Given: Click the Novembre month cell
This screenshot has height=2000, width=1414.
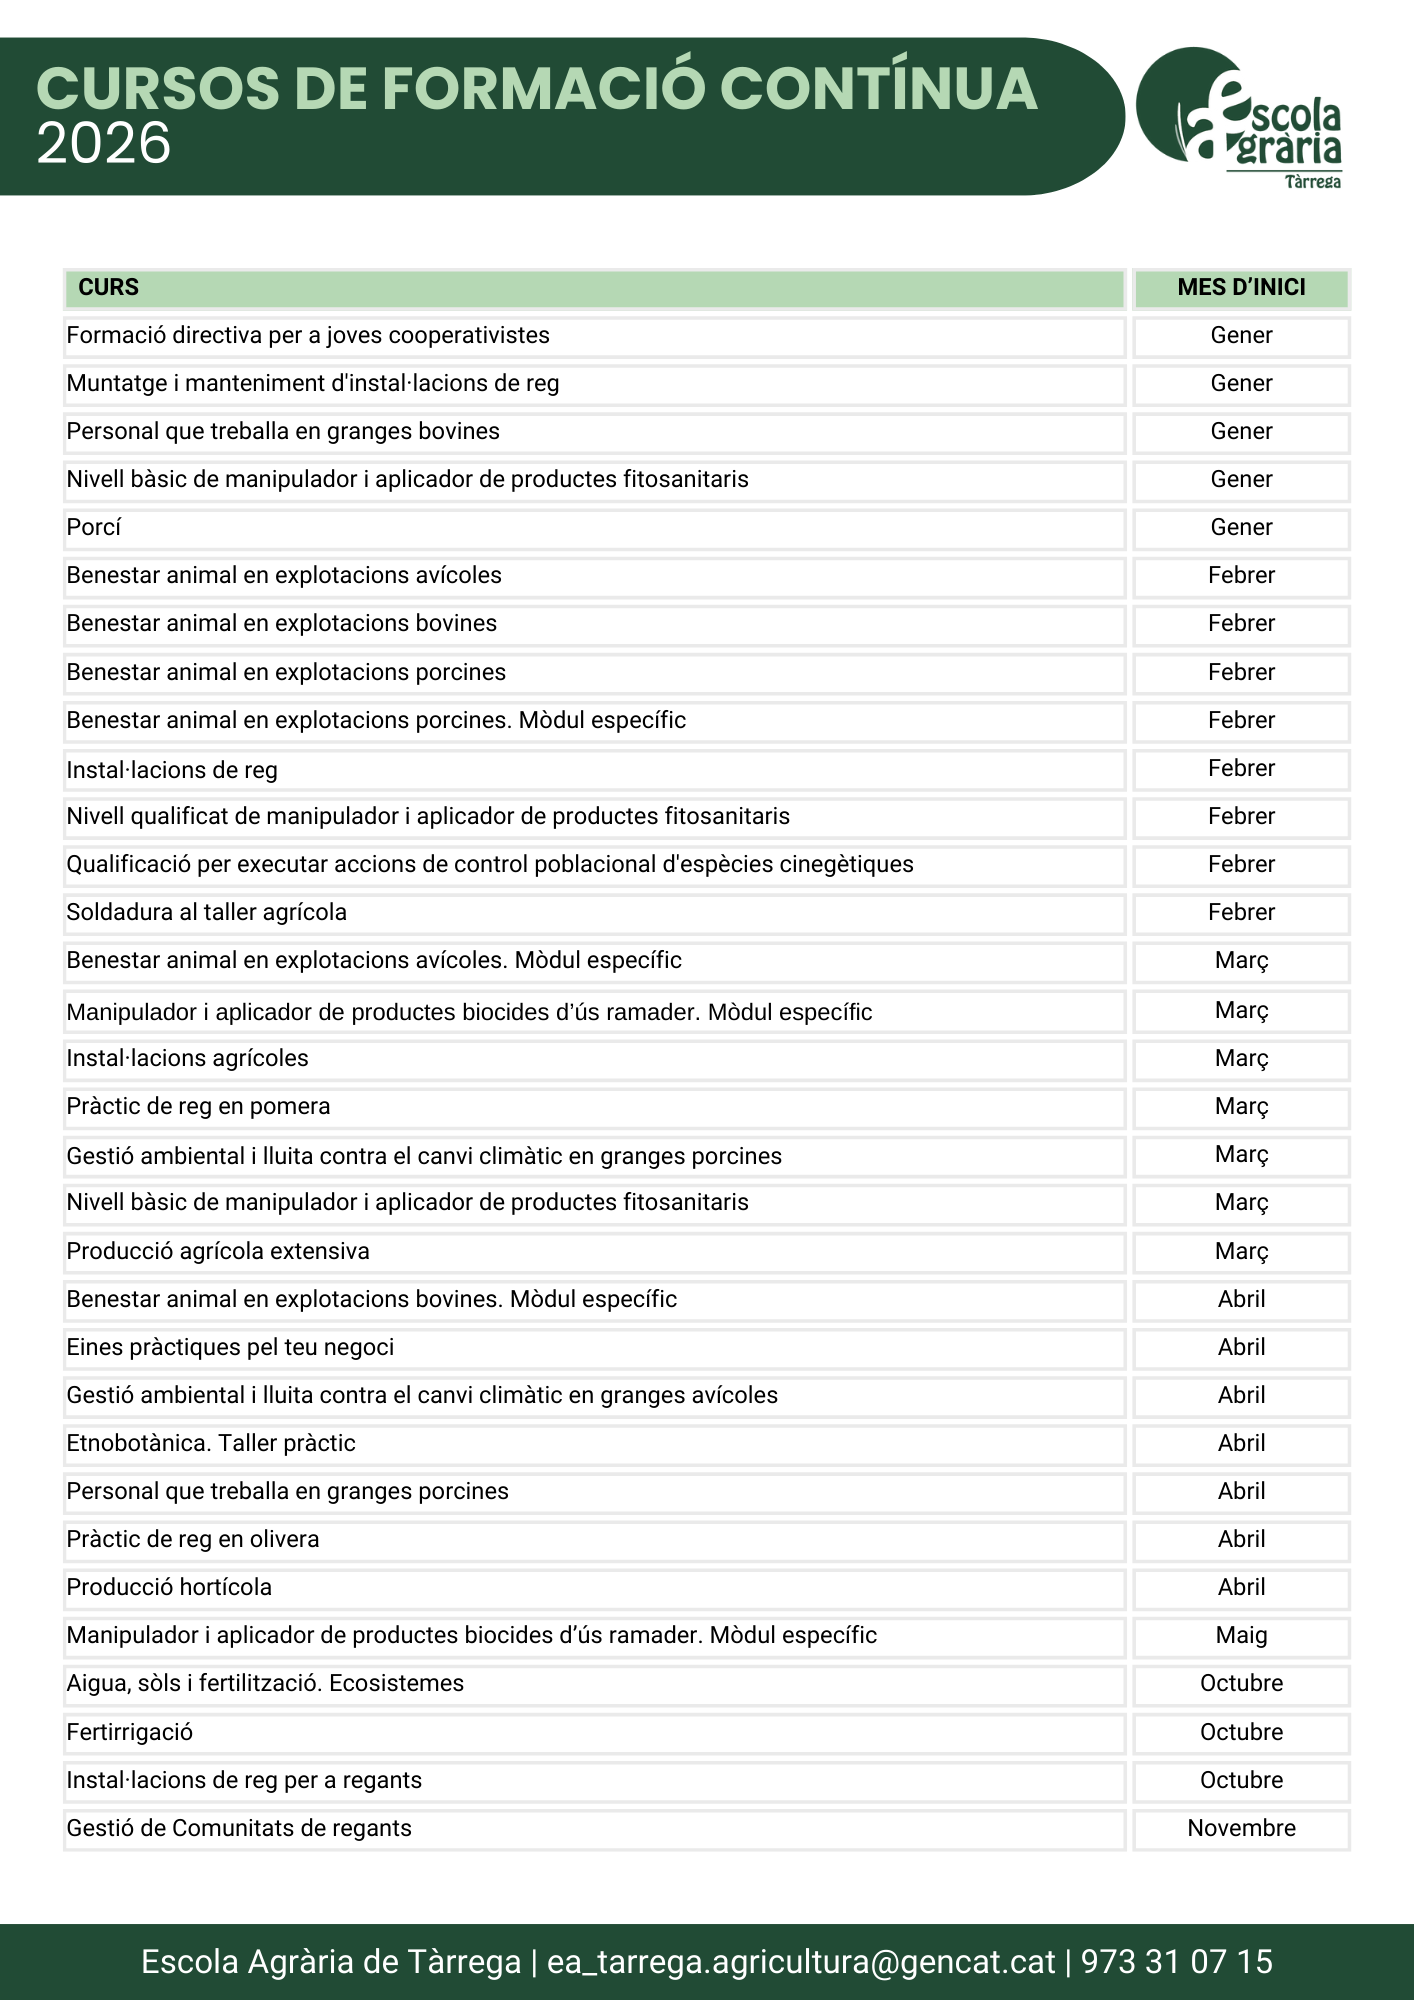Looking at the screenshot, I should point(1241,1829).
